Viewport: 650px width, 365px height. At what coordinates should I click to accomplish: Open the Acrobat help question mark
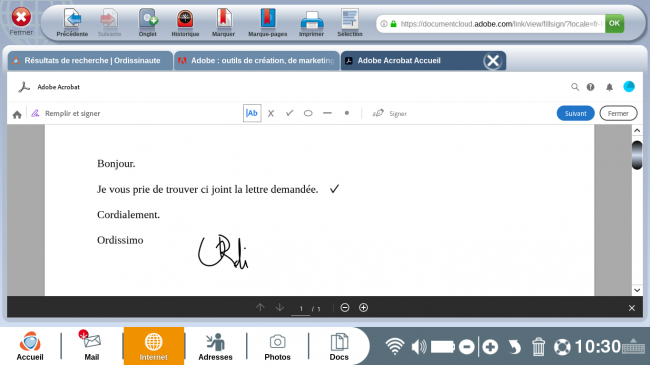[590, 87]
